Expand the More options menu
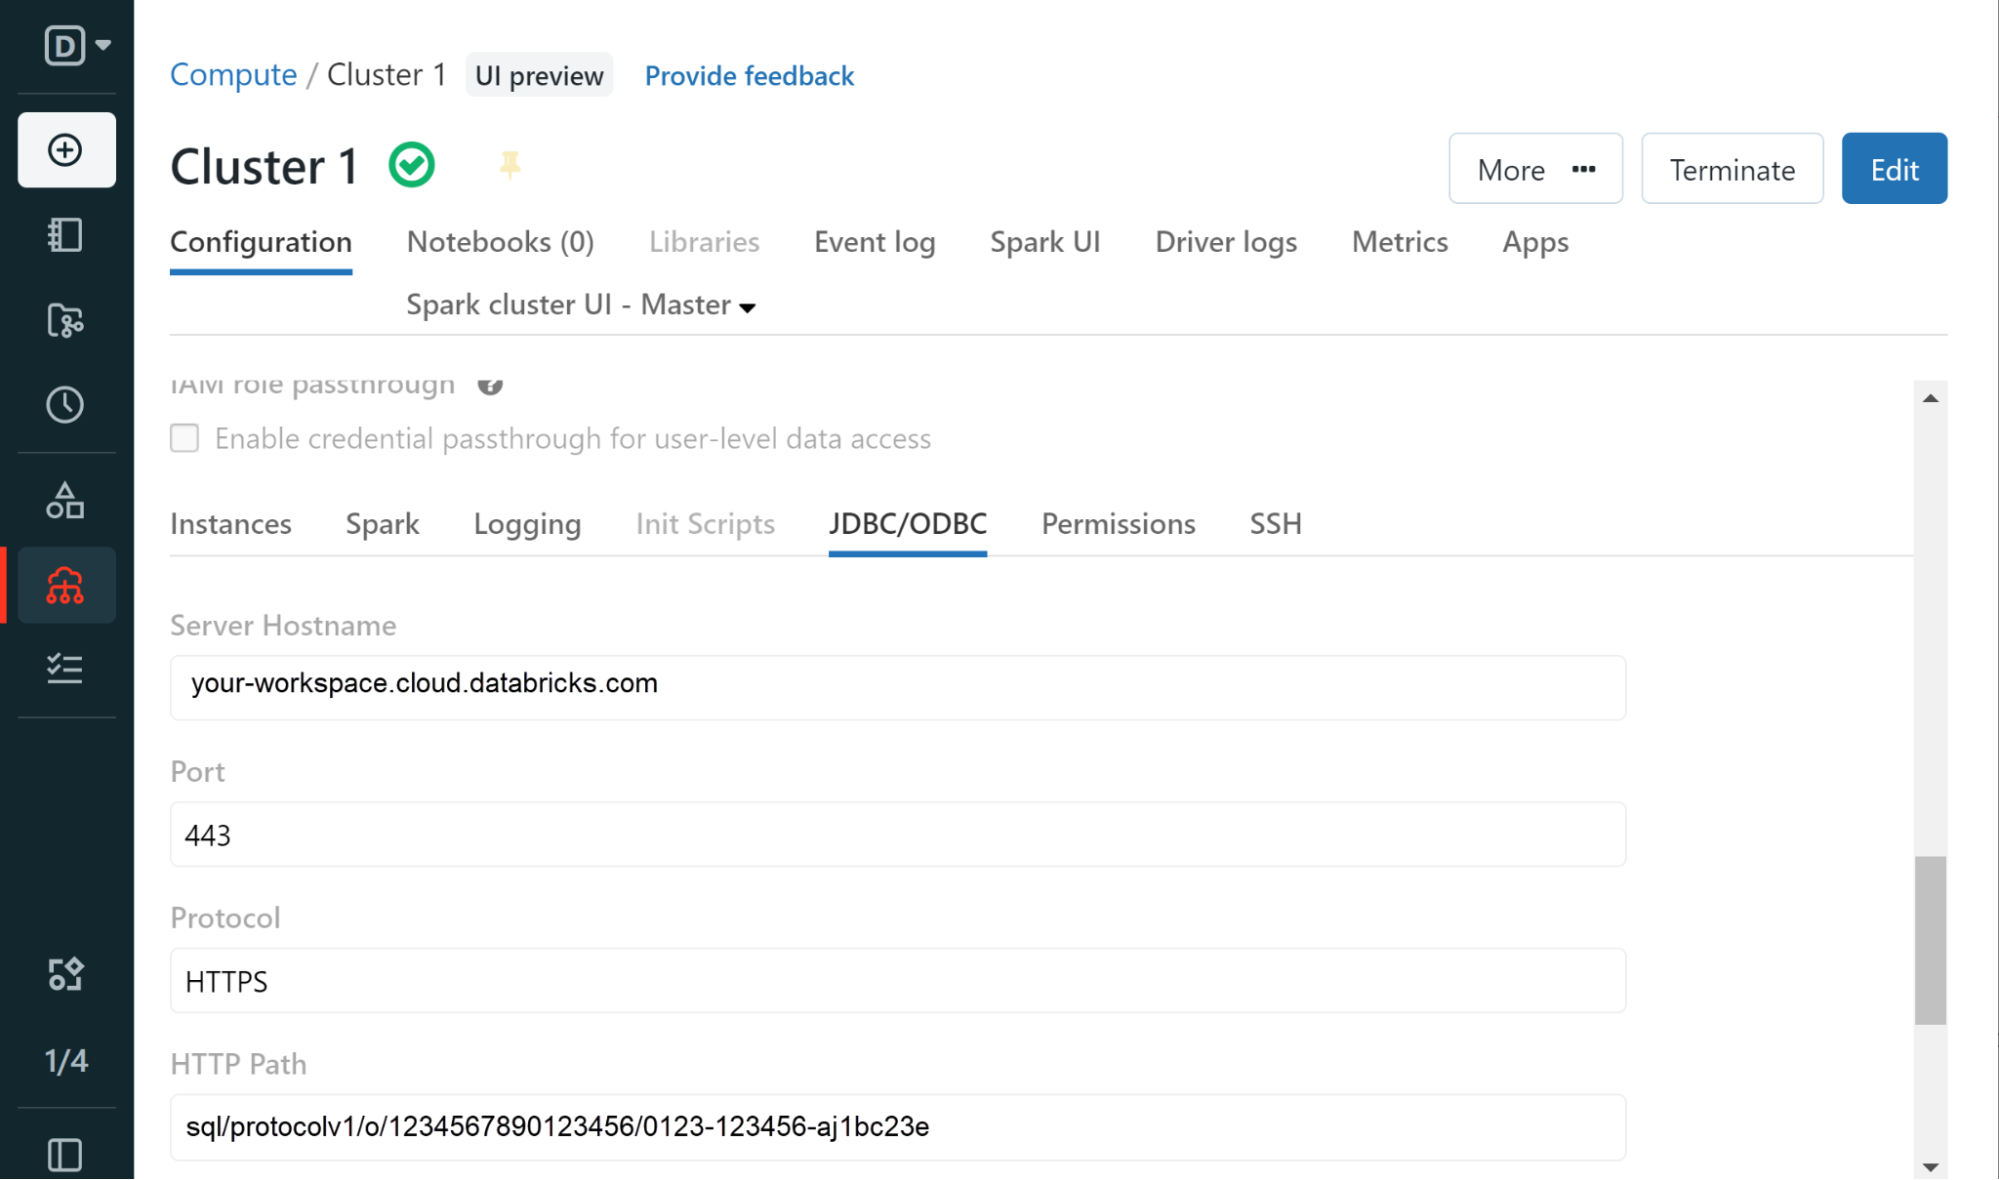 [1535, 168]
